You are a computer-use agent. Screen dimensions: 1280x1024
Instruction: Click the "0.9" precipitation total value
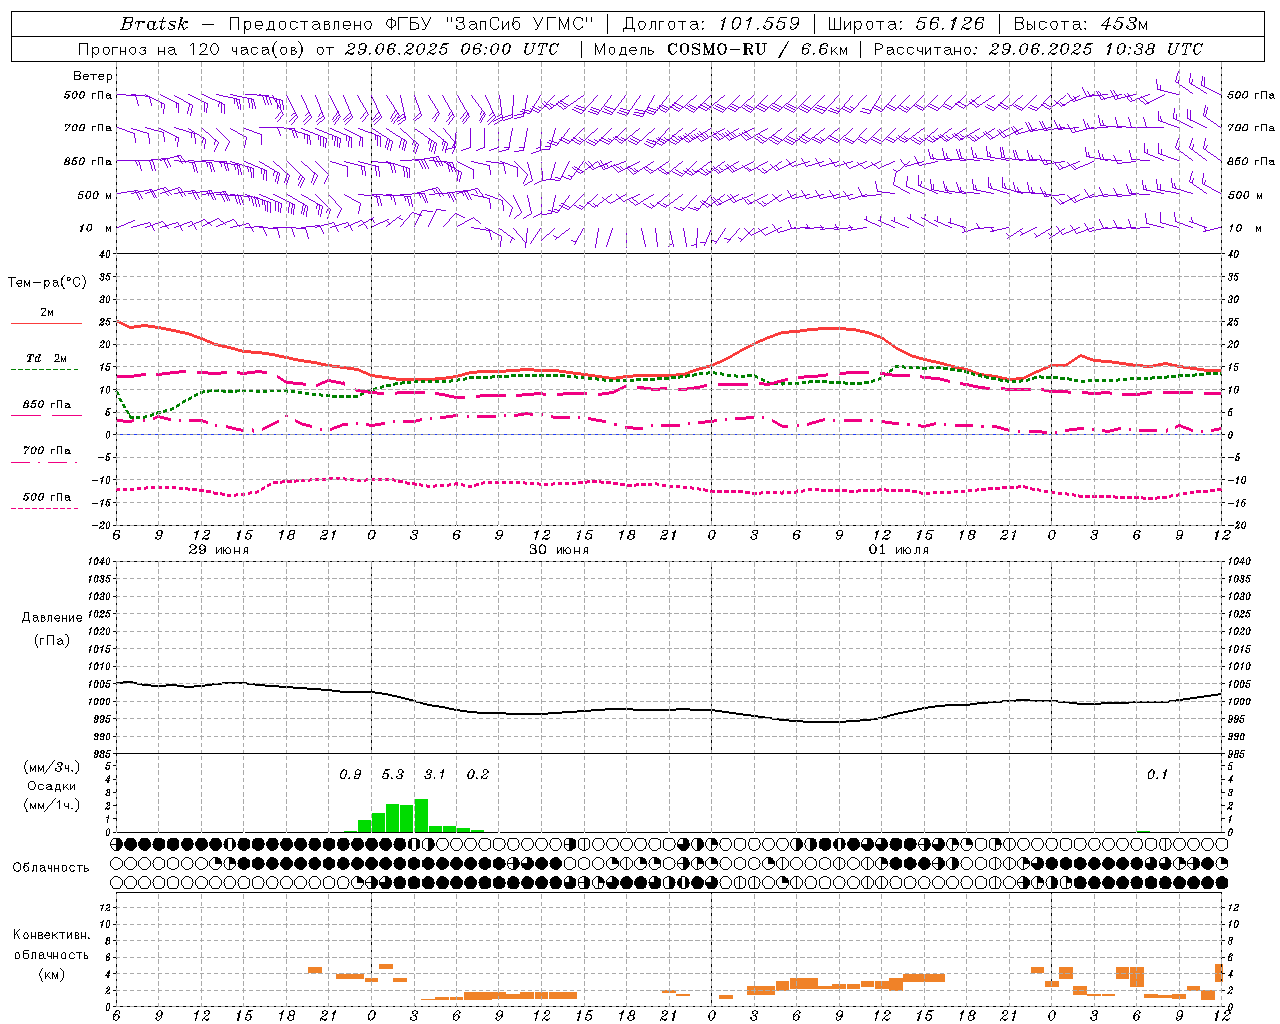click(x=350, y=774)
